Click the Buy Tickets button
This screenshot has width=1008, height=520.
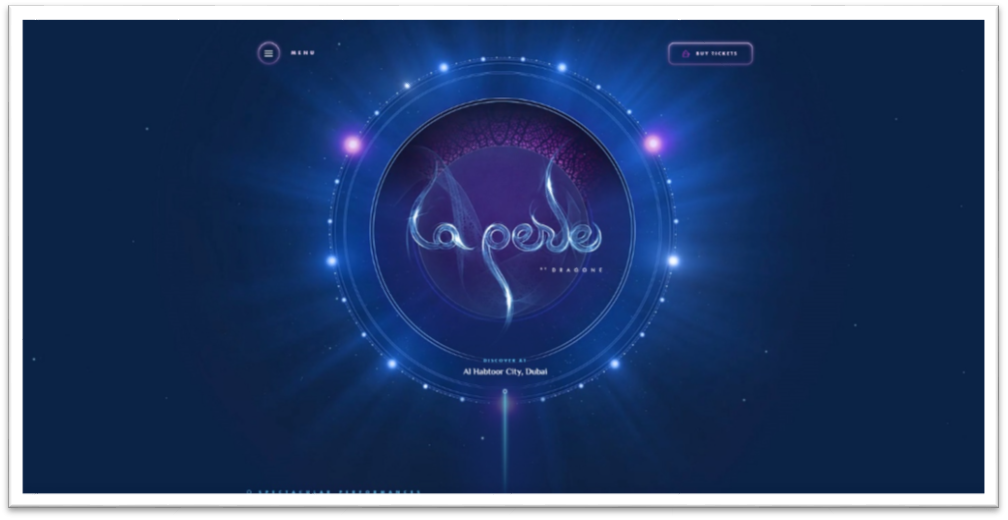click(710, 53)
